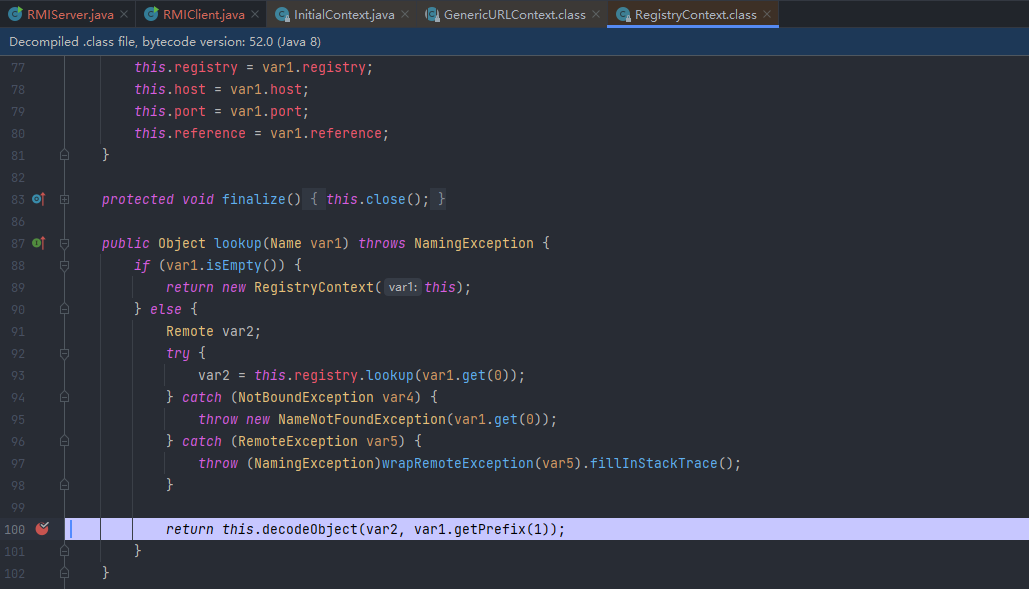The image size is (1029, 589).
Task: Collapse the try block at line 92
Action: pos(64,354)
